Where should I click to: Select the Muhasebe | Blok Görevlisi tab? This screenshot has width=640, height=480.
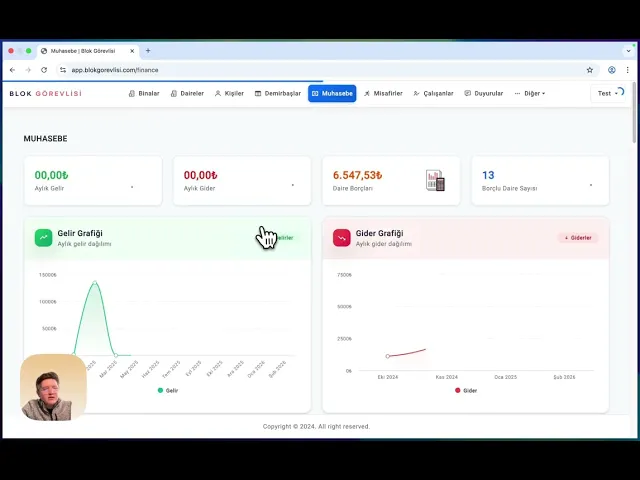tap(88, 51)
